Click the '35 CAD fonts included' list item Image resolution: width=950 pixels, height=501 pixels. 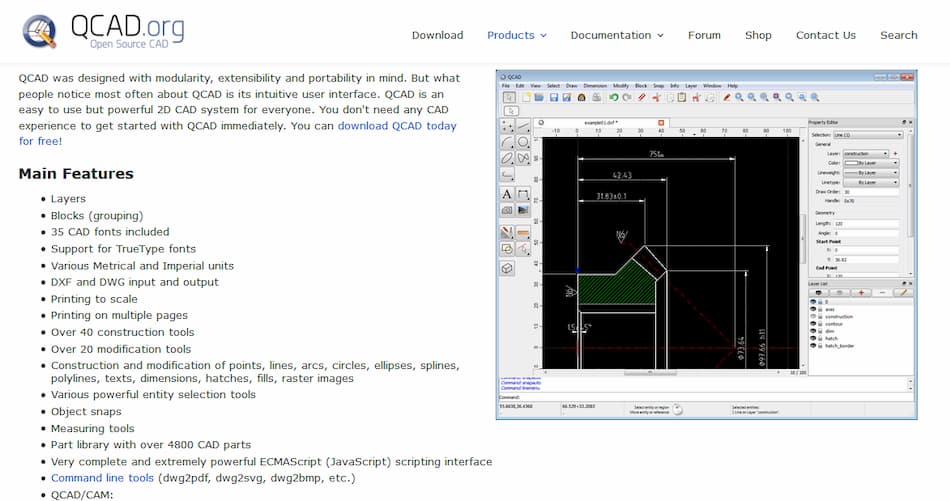click(x=110, y=232)
